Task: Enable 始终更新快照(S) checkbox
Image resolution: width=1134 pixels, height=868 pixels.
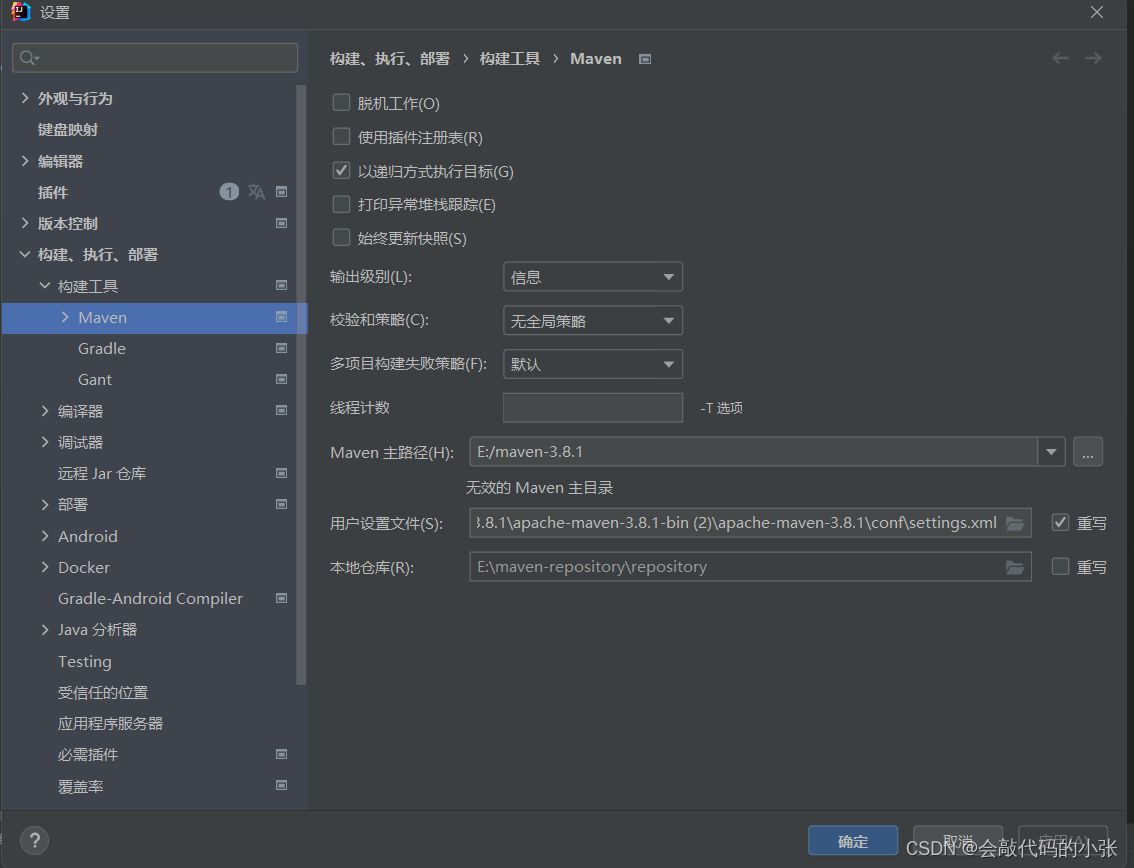Action: [341, 238]
